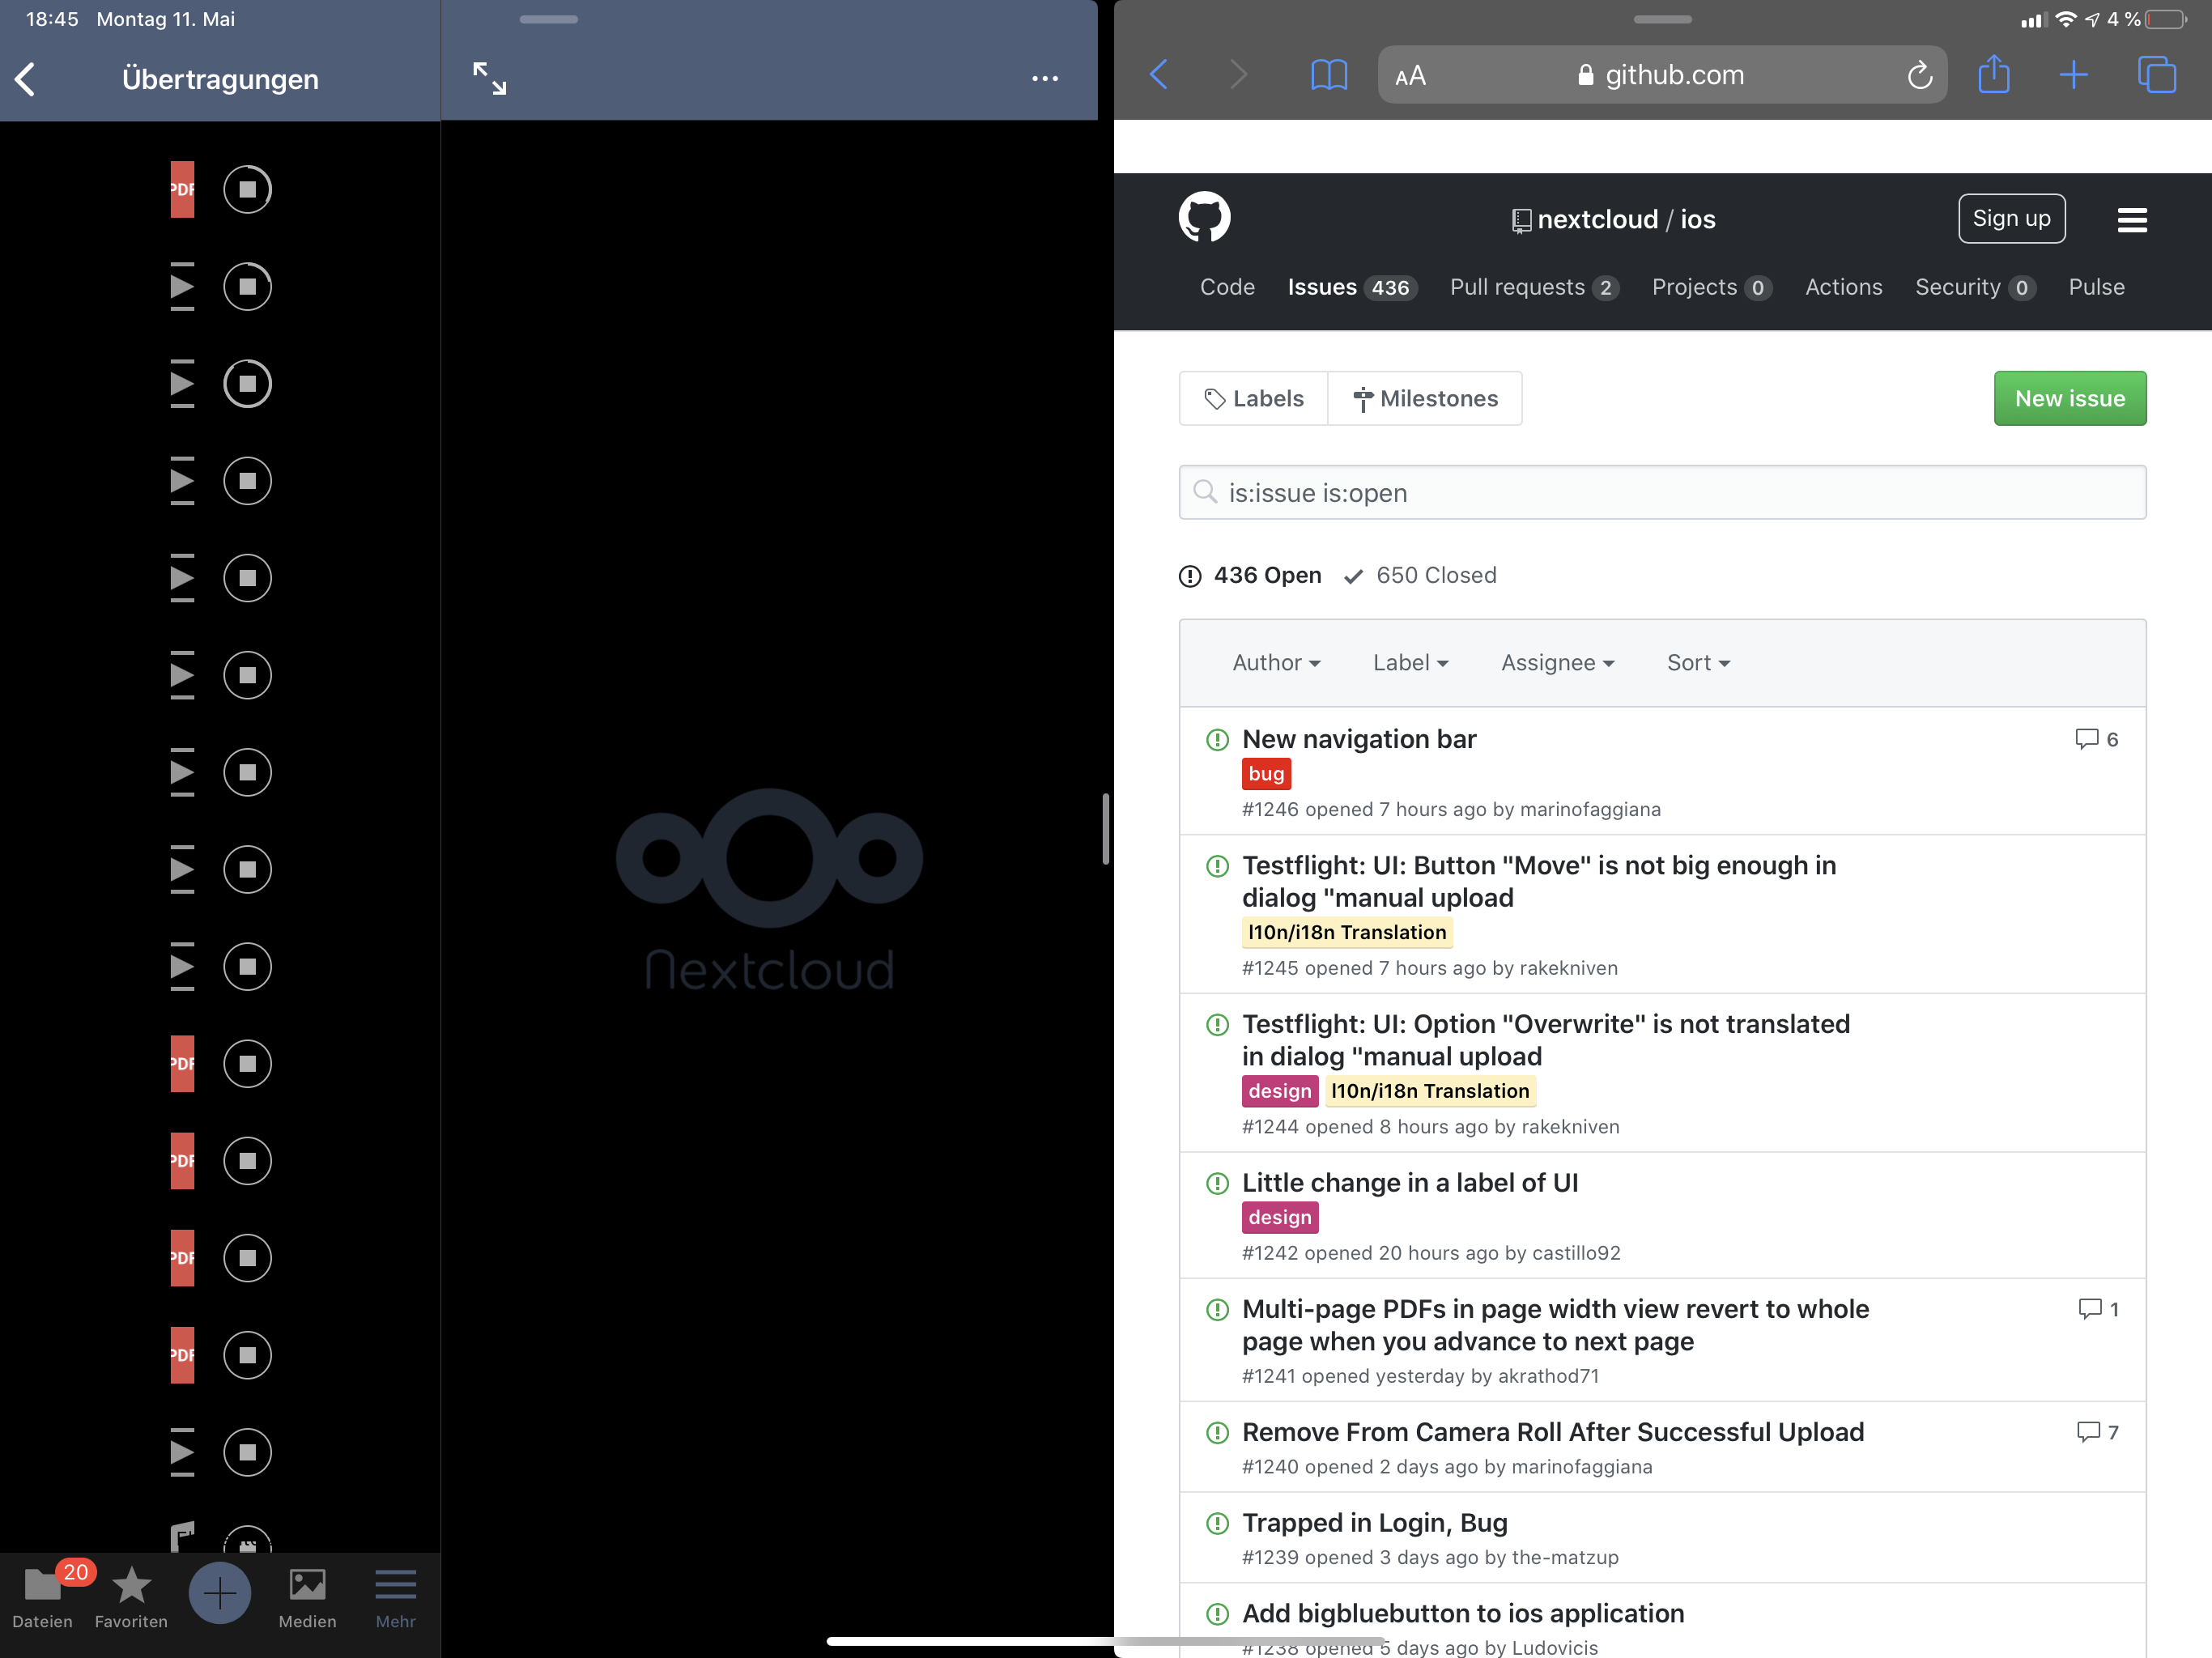
Task: Open the Pulse tab
Action: pyautogui.click(x=2096, y=287)
